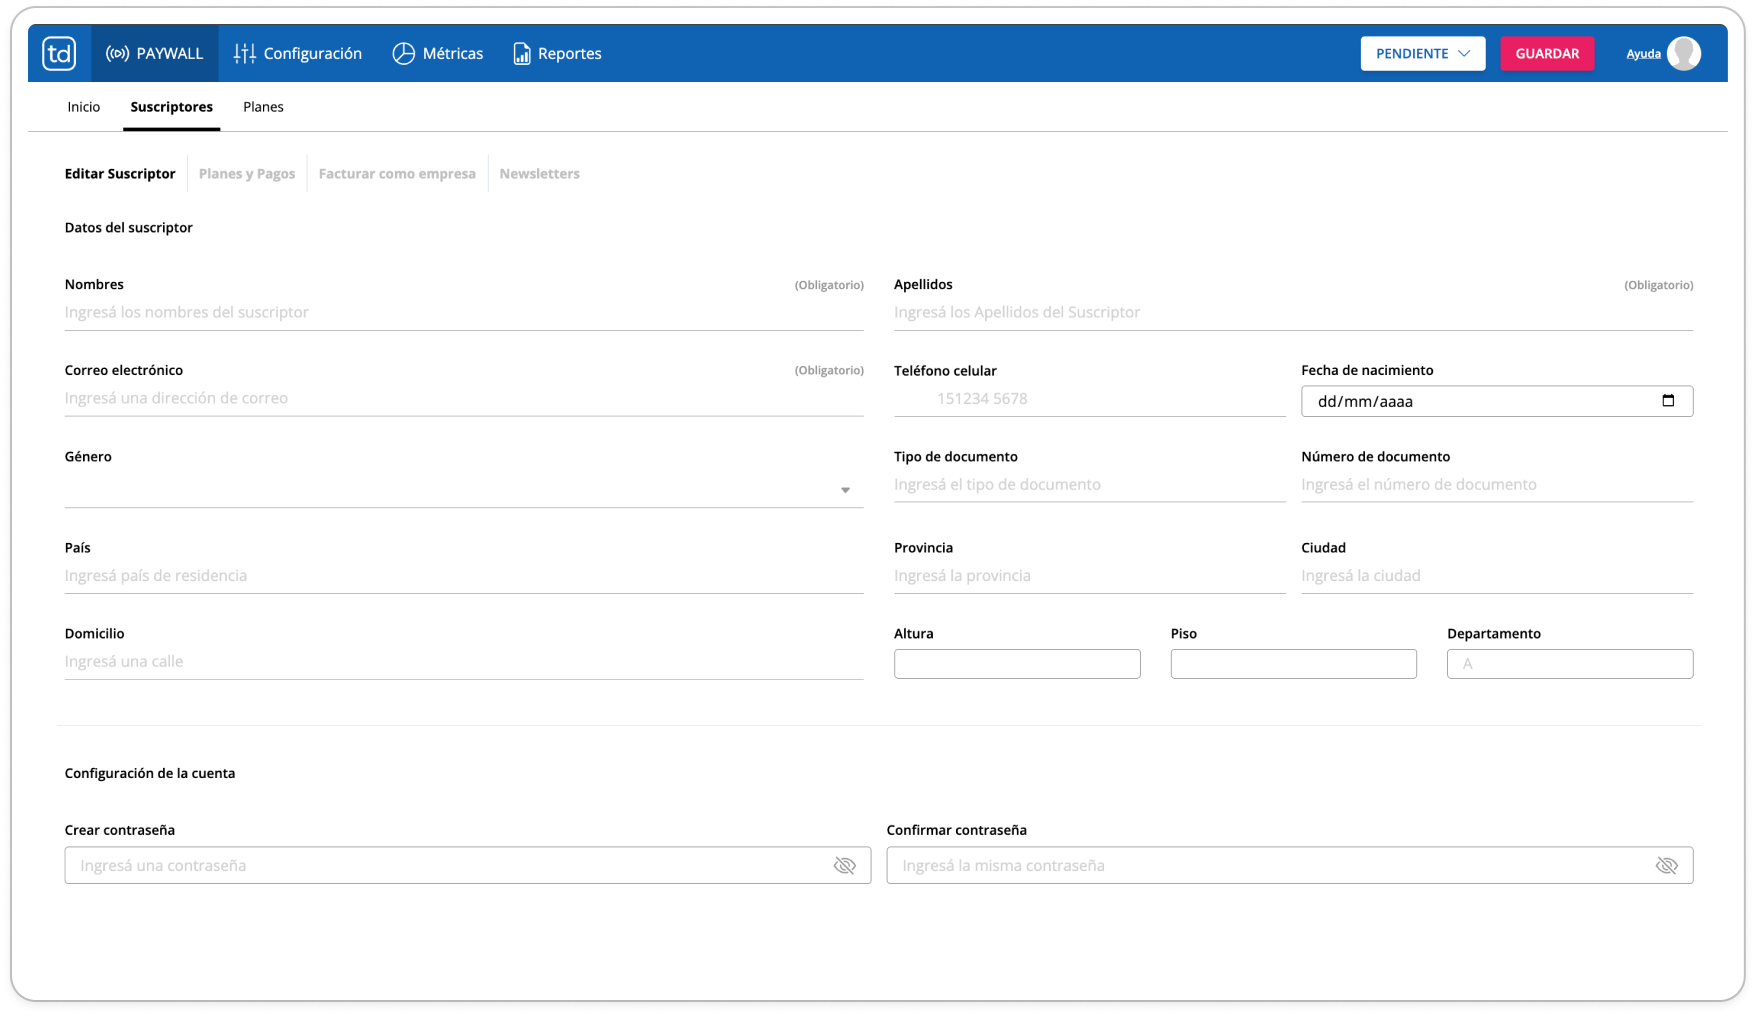Image resolution: width=1756 pixels, height=1016 pixels.
Task: Go to the Inicio tab
Action: click(84, 107)
